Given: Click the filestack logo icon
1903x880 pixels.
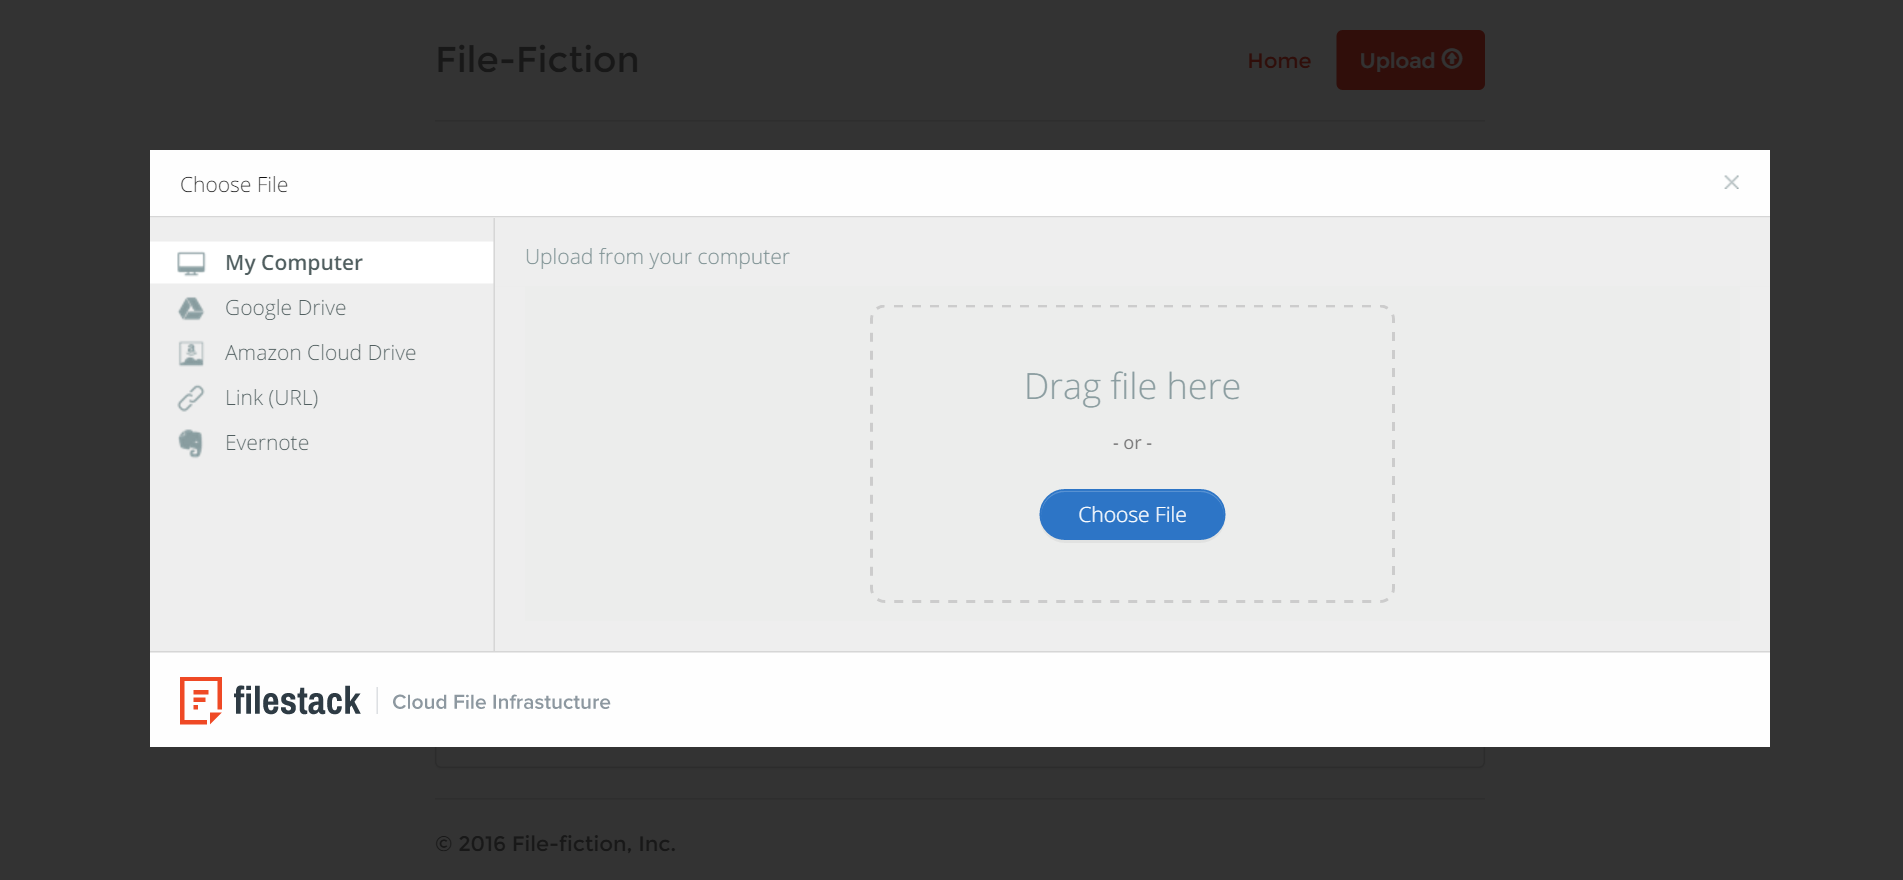Looking at the screenshot, I should point(201,700).
